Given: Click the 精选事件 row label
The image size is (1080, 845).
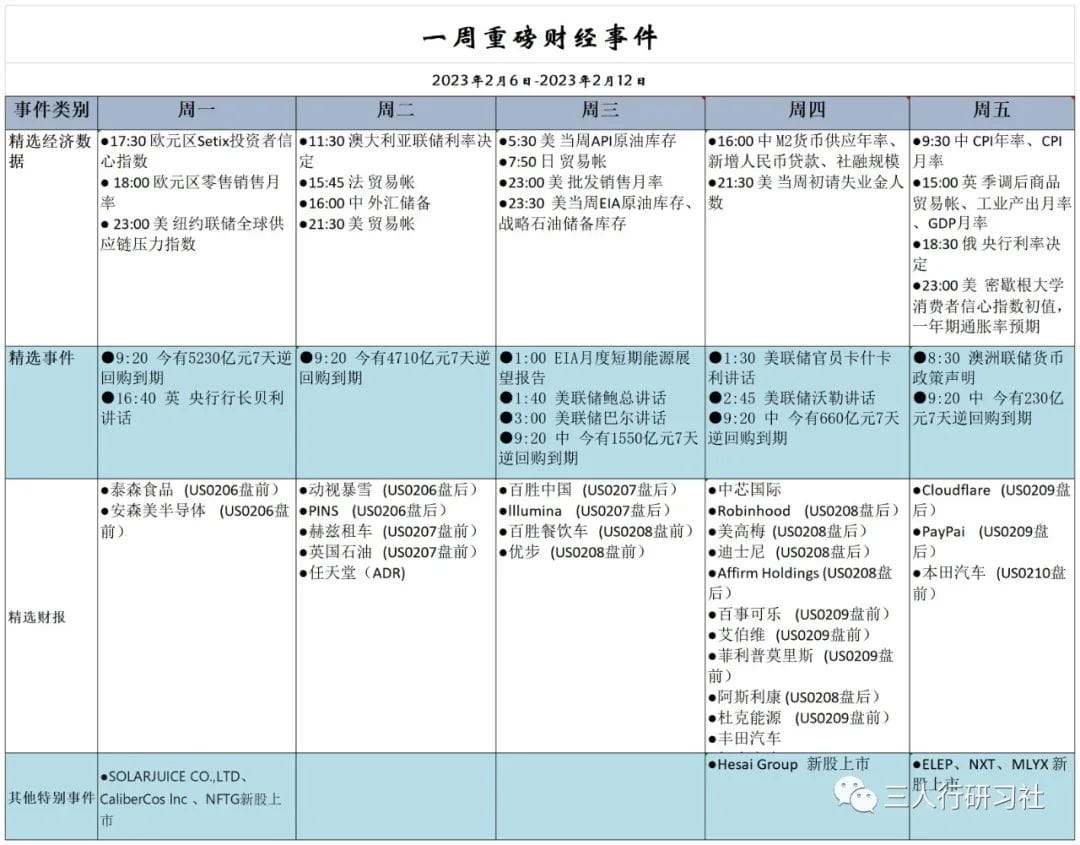Looking at the screenshot, I should pos(41,358).
